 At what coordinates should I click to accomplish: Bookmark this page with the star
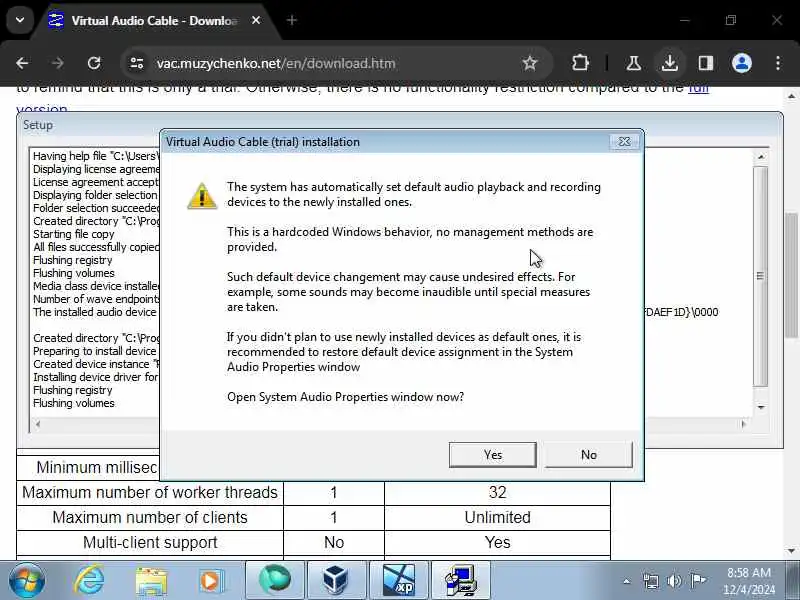pos(530,63)
